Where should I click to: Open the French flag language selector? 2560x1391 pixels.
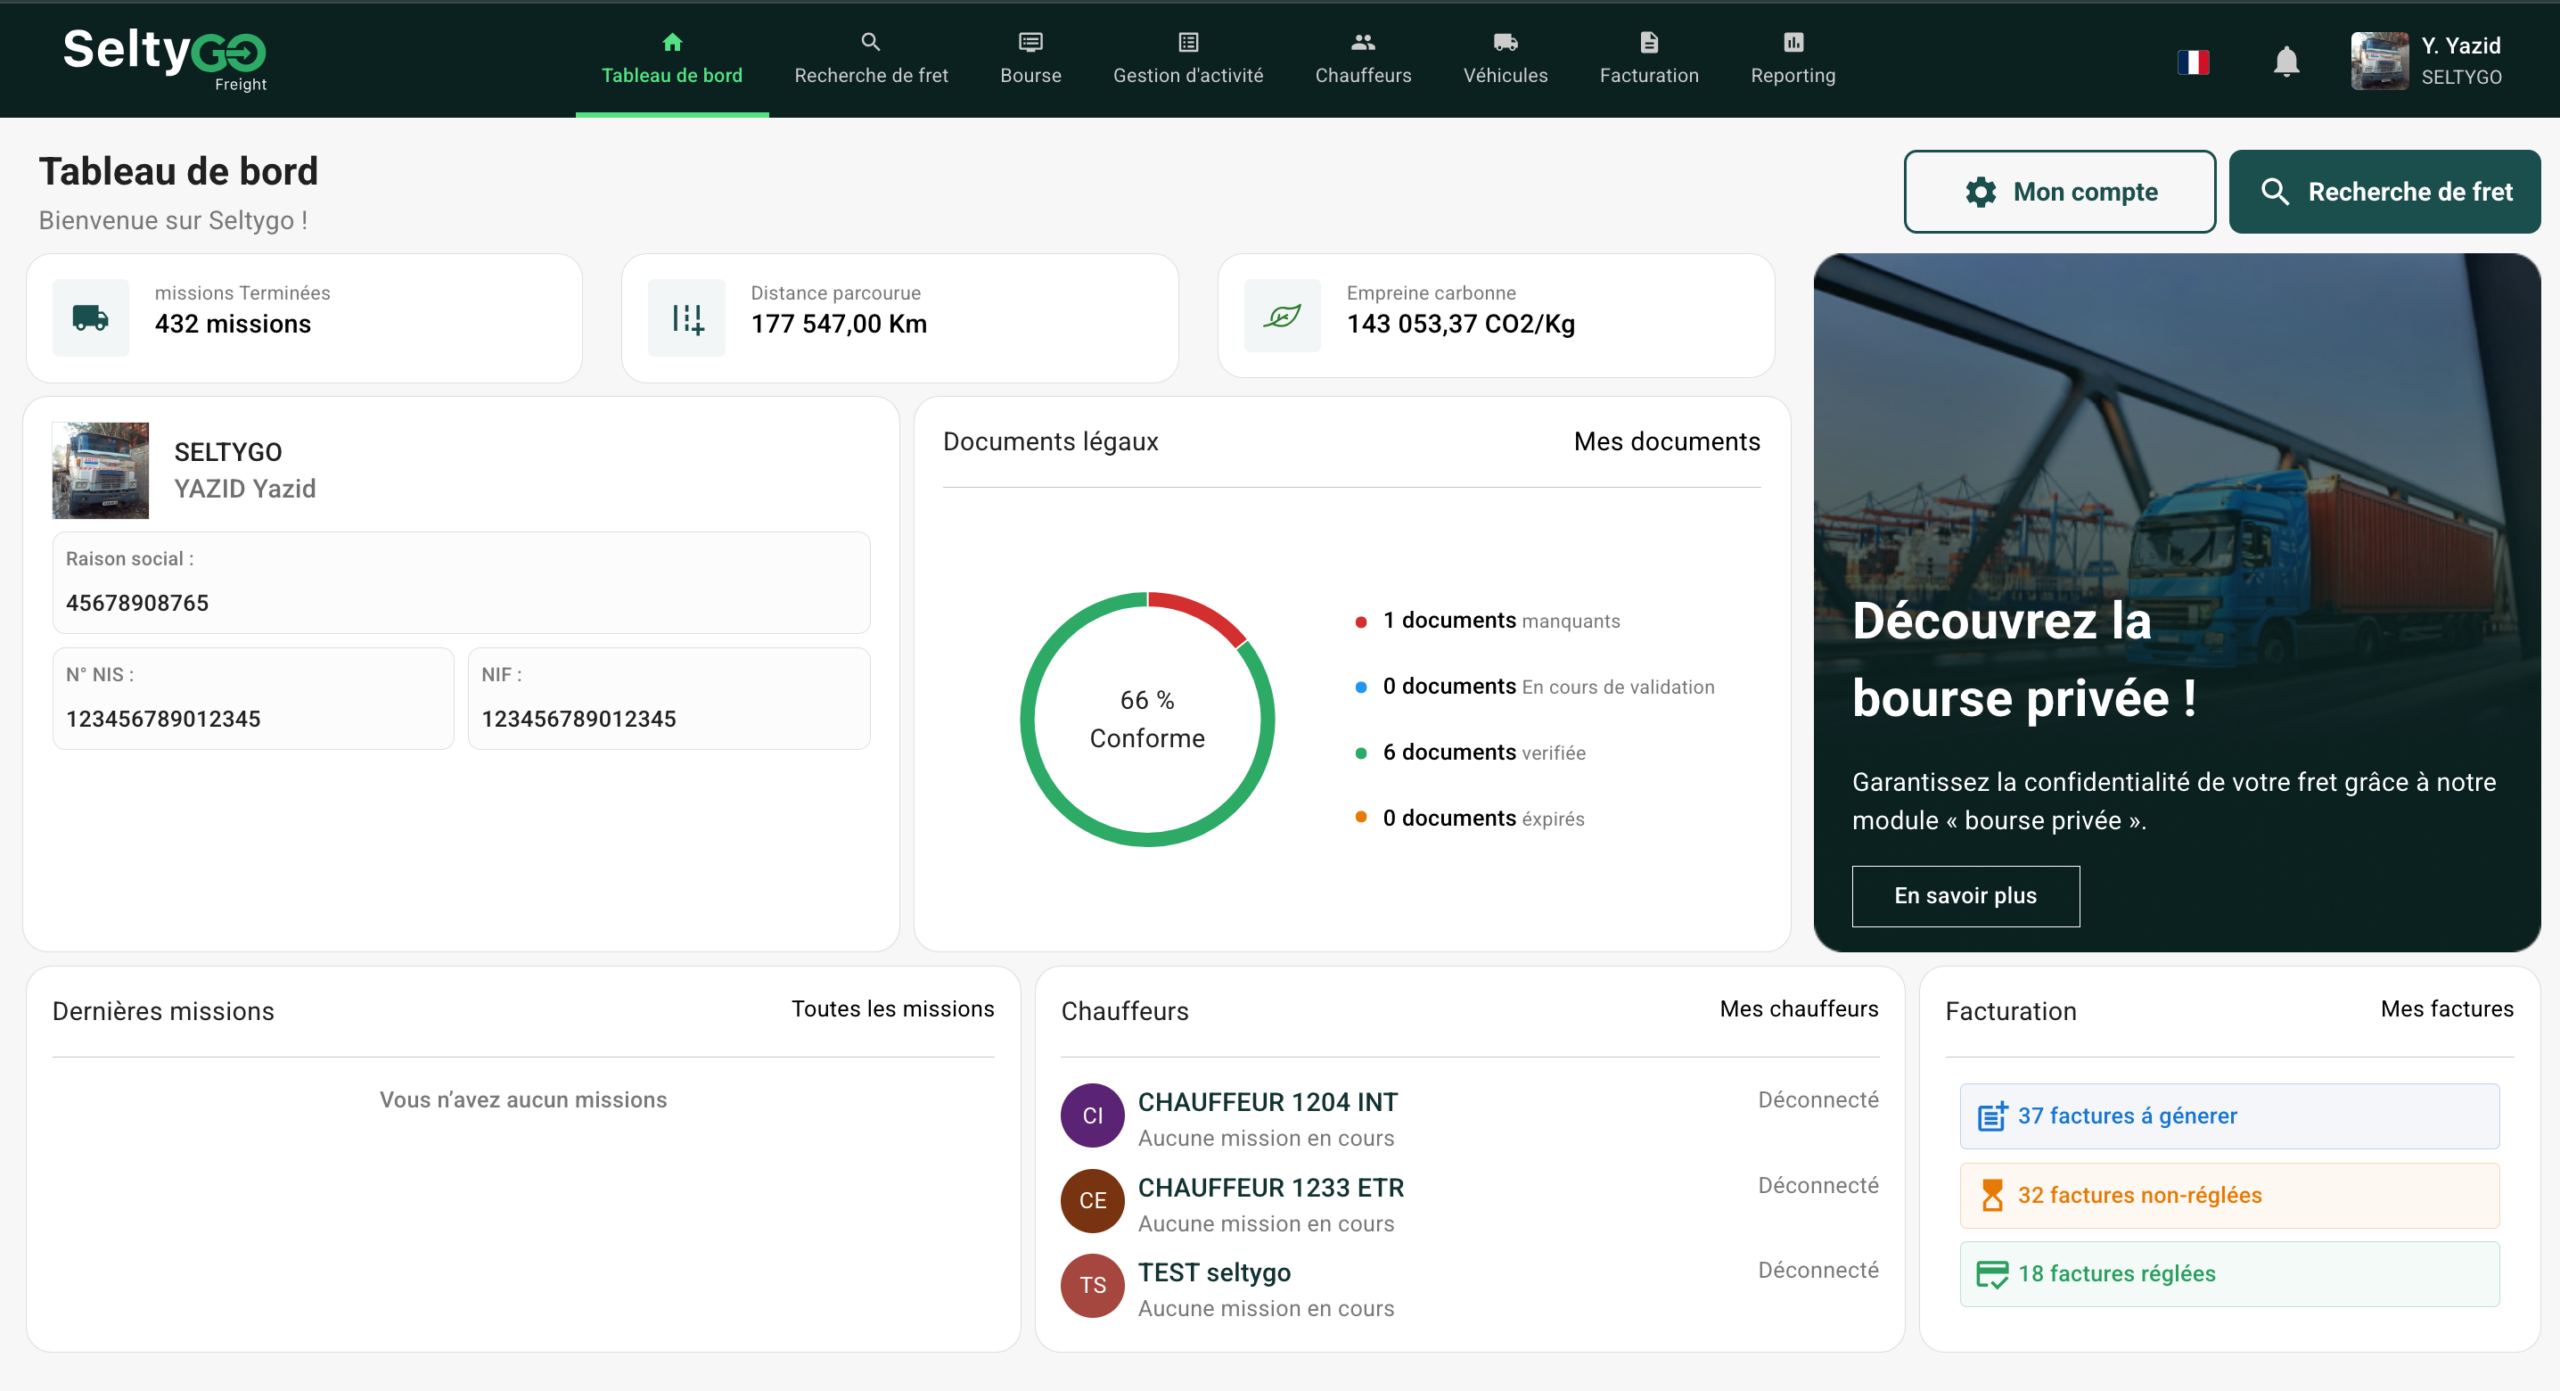click(x=2193, y=62)
